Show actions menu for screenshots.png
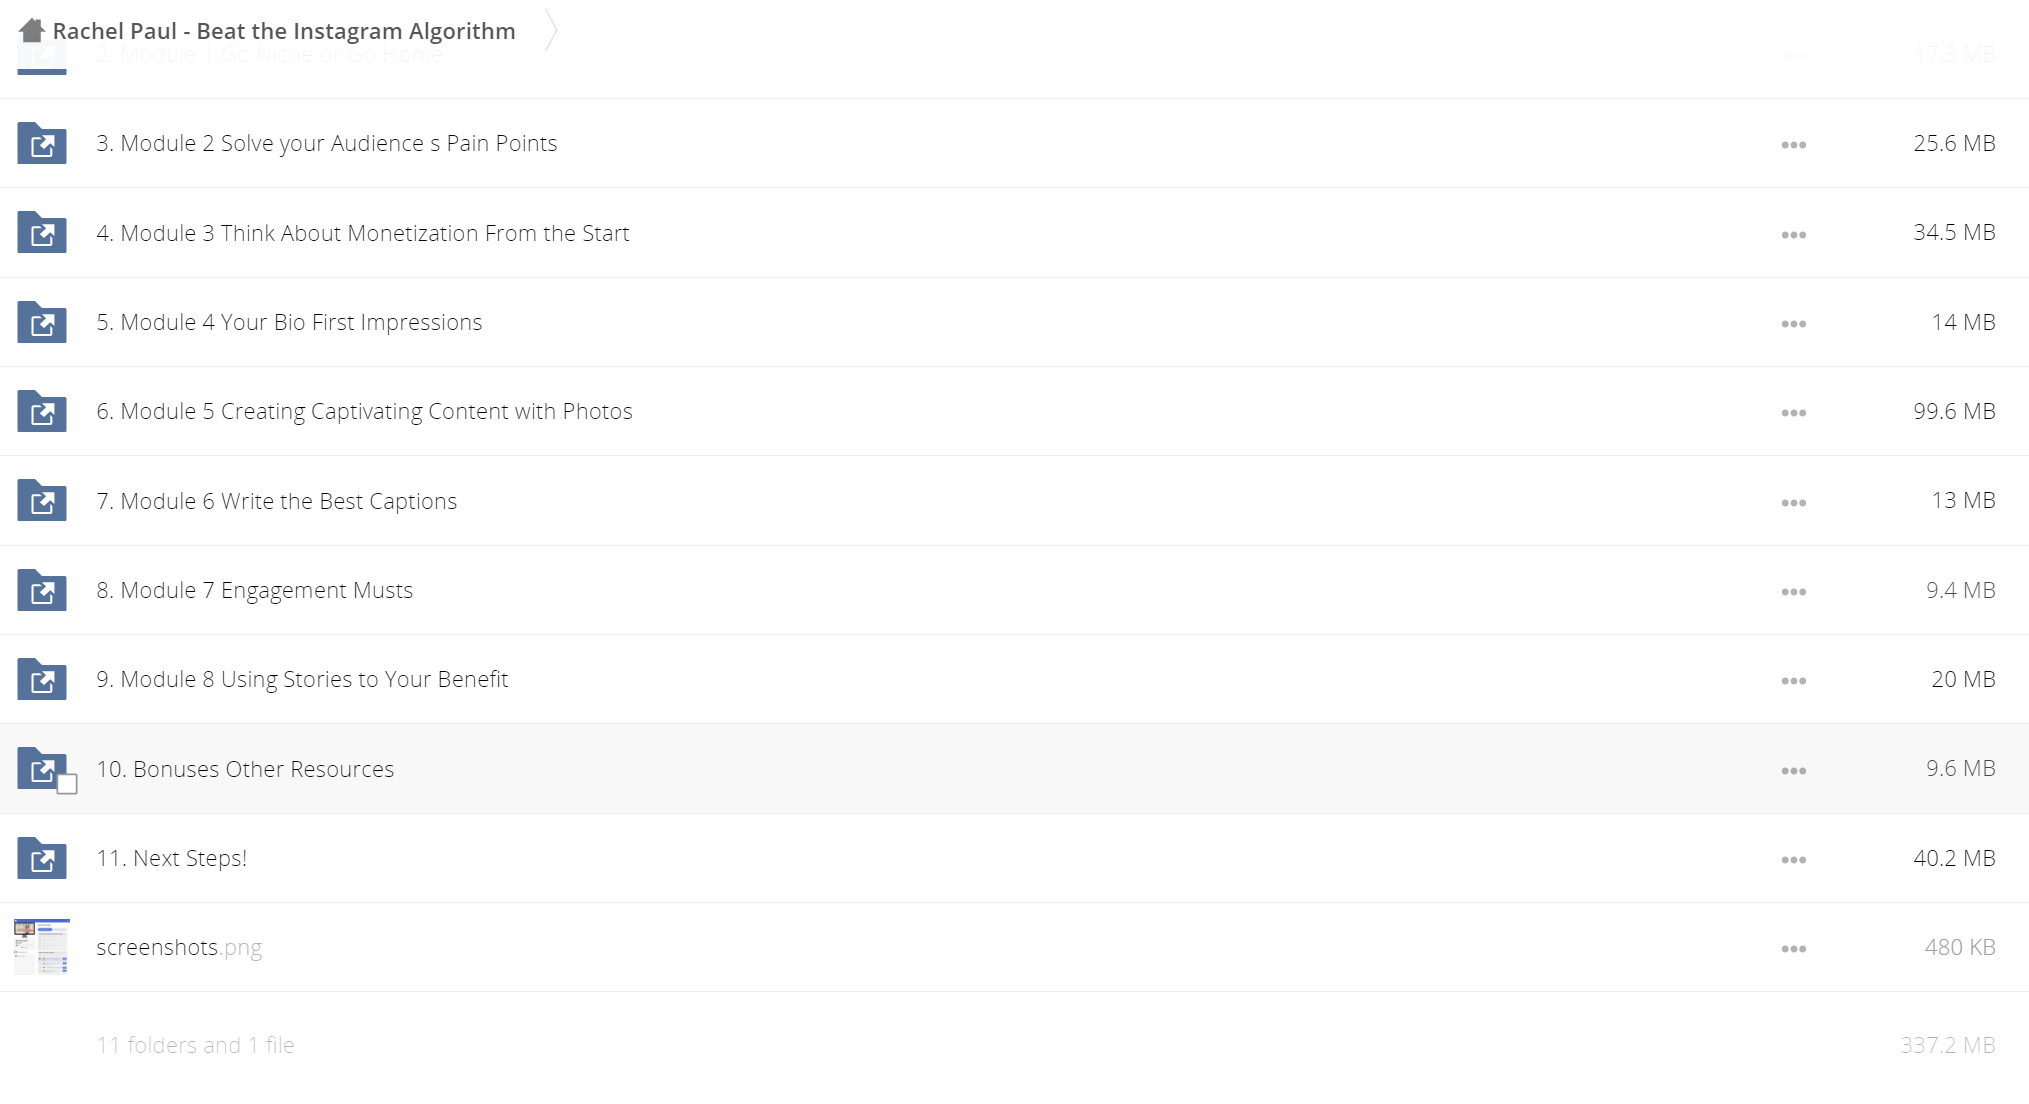 (1793, 949)
